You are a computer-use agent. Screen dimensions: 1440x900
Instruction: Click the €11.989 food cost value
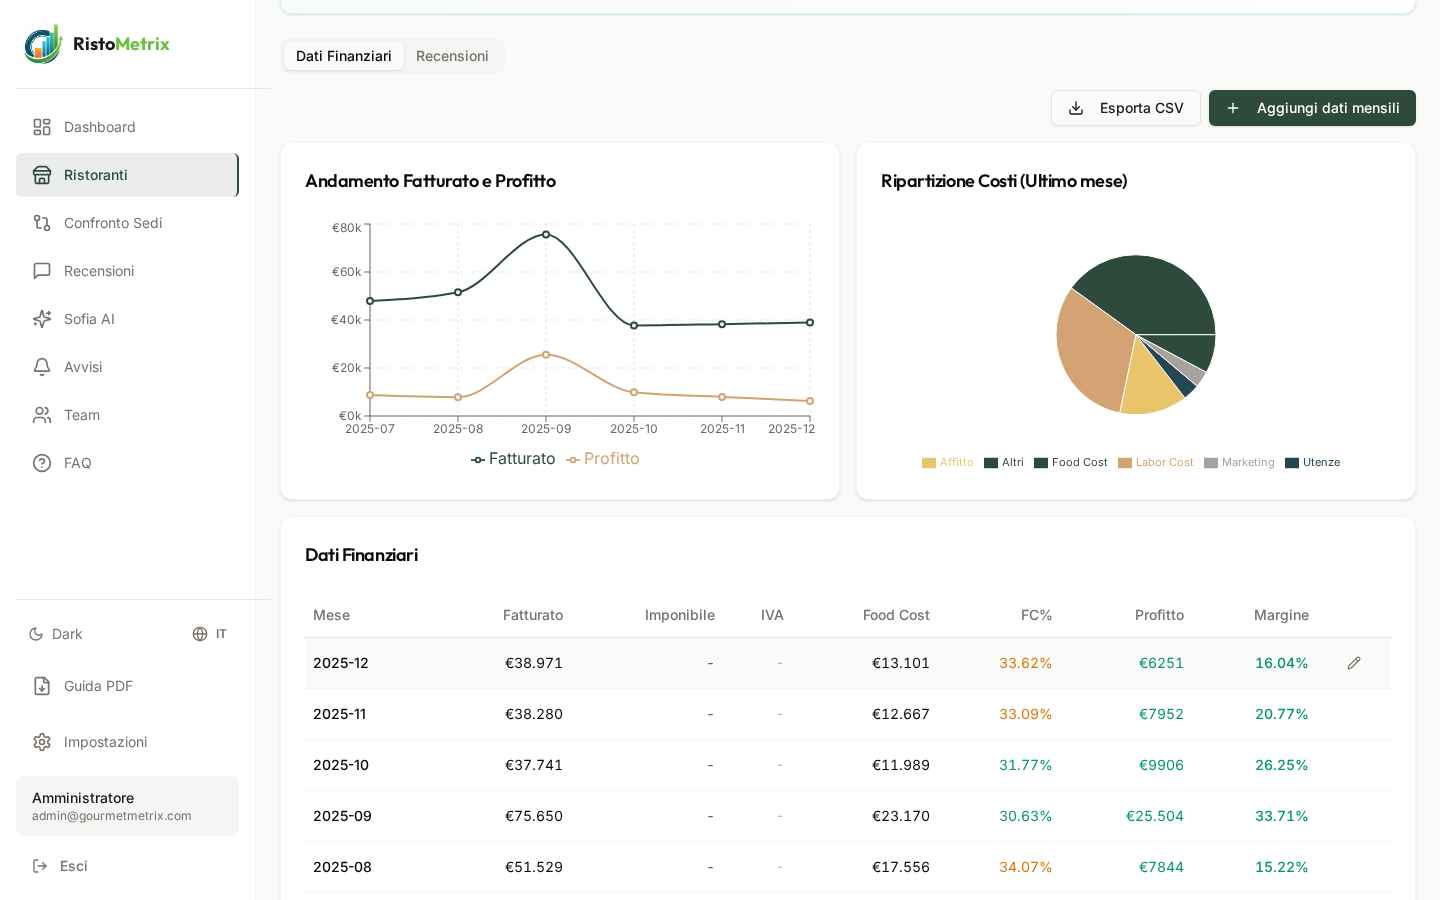click(901, 765)
